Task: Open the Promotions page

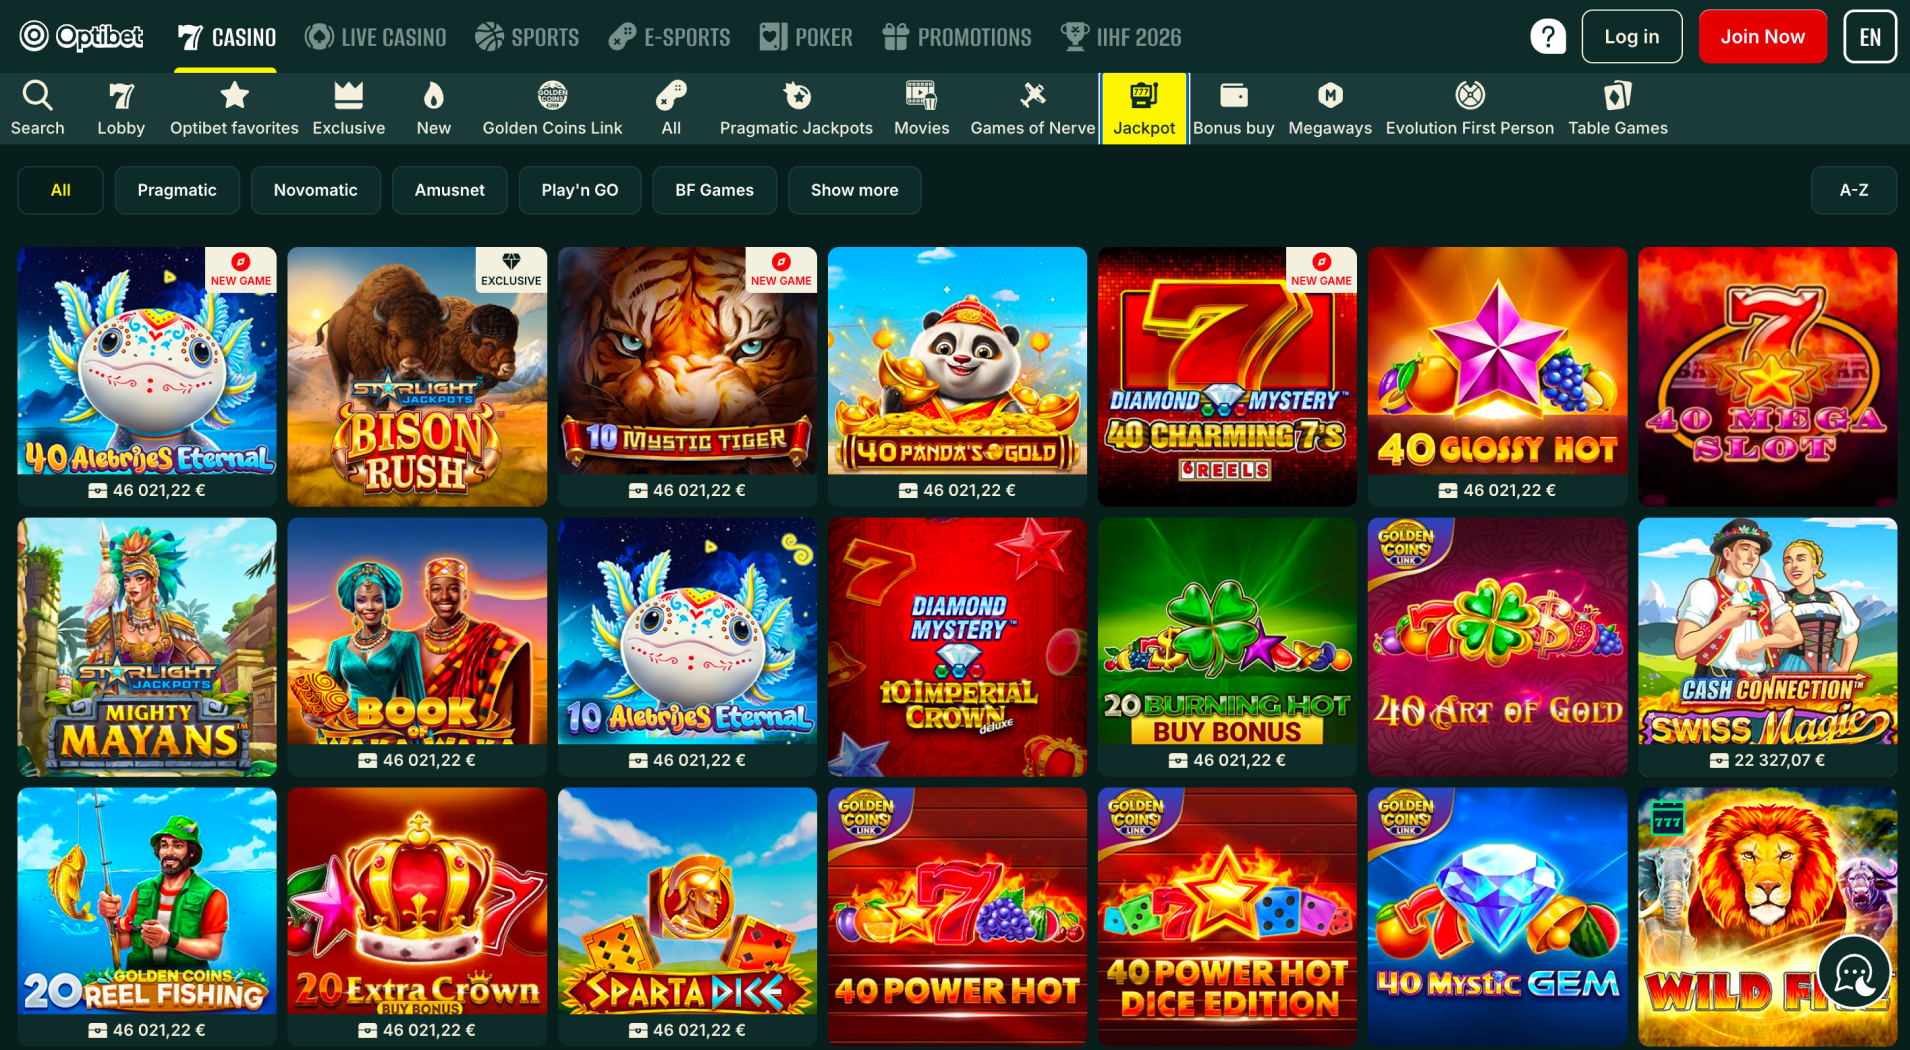Action: (x=957, y=37)
